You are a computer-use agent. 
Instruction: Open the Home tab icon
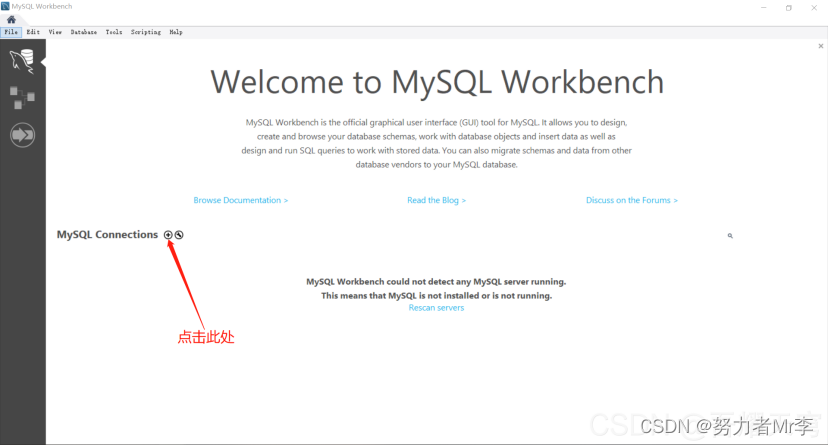tap(11, 20)
